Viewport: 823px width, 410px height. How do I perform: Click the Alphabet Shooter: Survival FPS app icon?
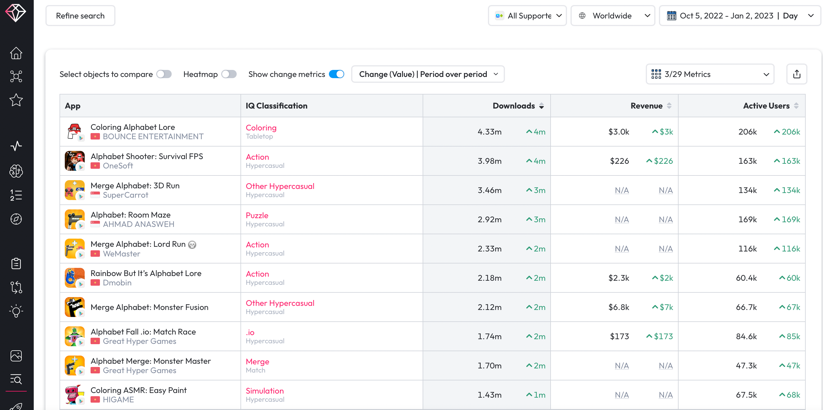pos(75,161)
